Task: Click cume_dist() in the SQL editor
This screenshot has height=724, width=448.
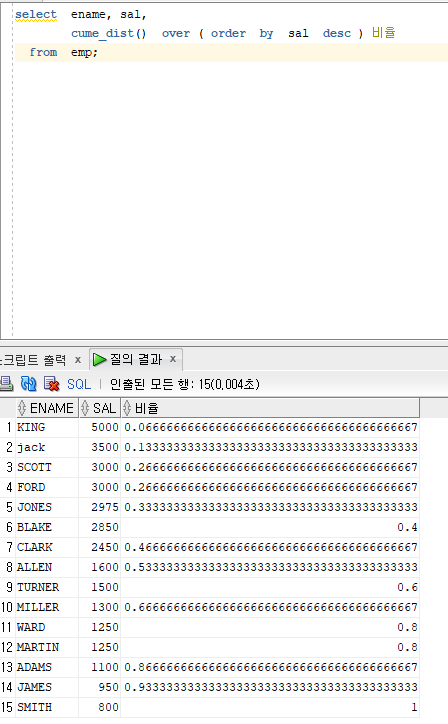Action: point(109,33)
